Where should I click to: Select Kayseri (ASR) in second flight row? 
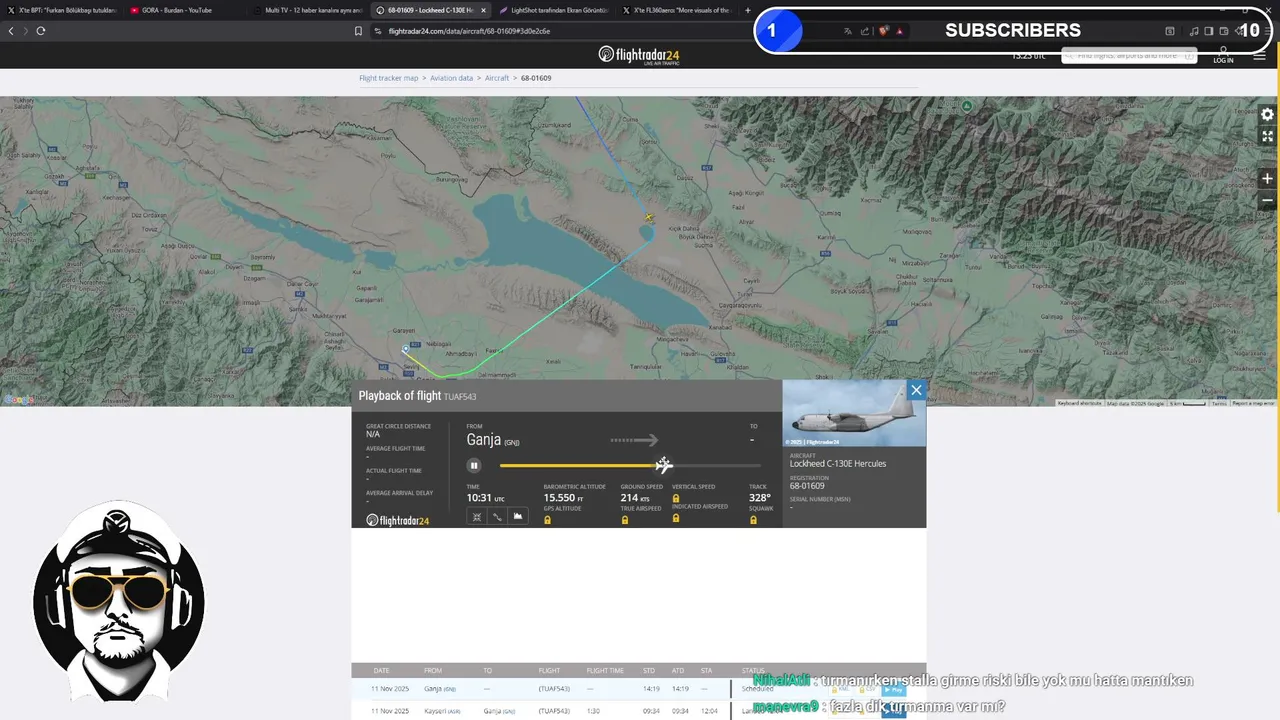[x=442, y=711]
